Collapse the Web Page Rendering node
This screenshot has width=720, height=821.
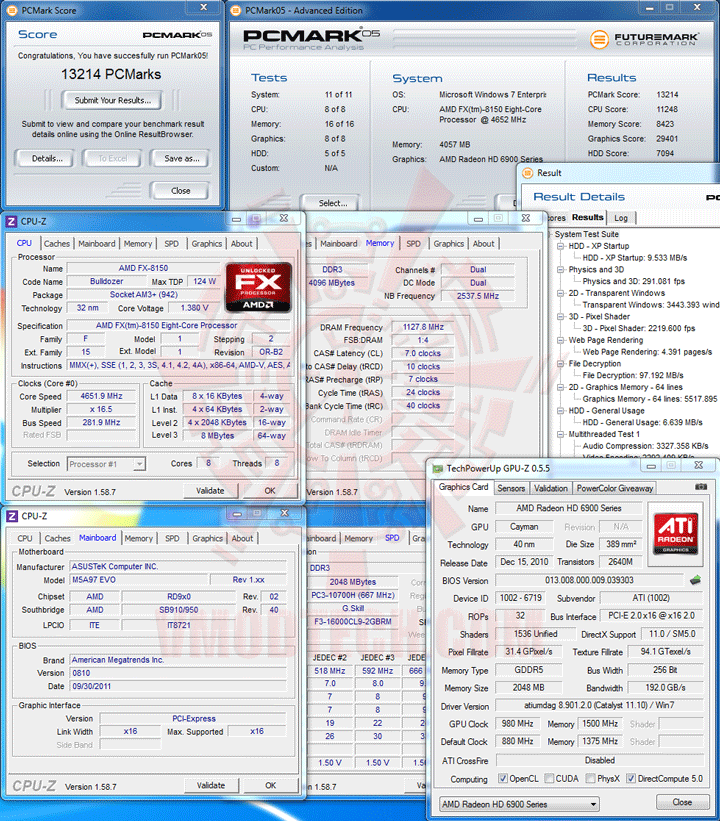coord(561,340)
